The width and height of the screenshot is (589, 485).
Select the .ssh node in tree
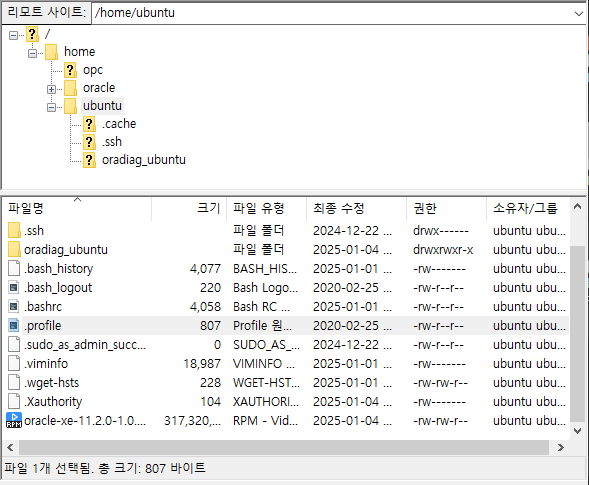coord(112,142)
